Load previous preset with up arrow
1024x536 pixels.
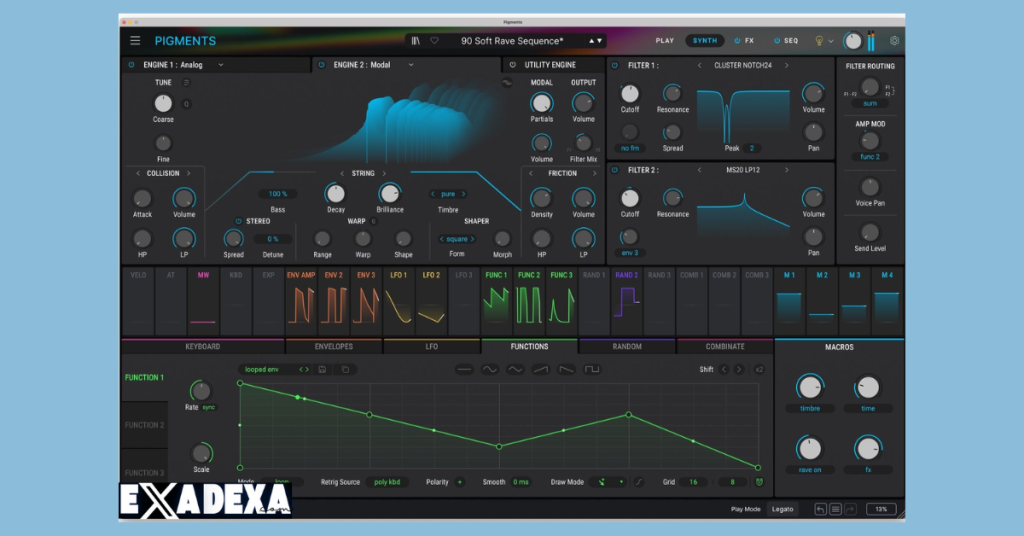click(592, 40)
